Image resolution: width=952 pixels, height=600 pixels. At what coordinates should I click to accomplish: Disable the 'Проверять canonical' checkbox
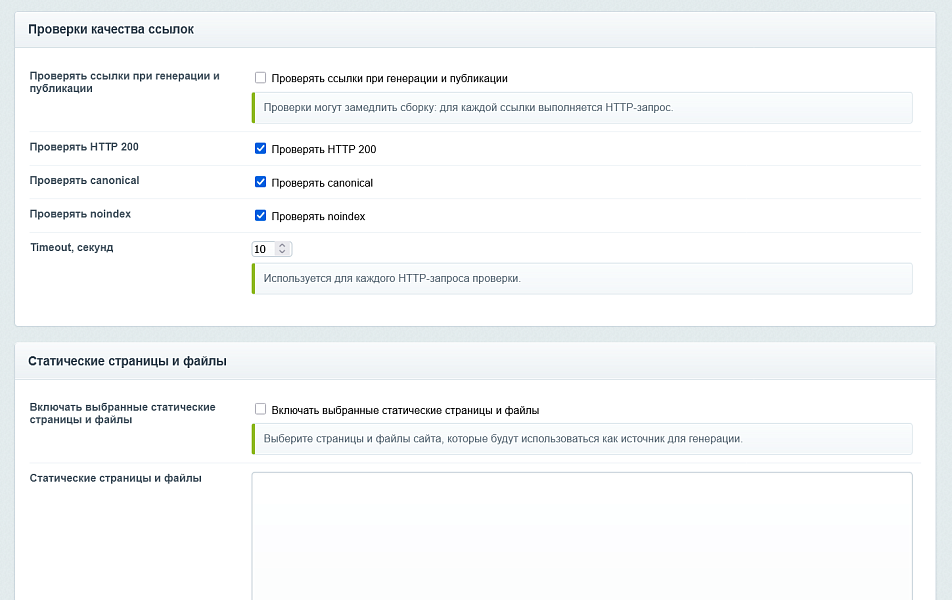pyautogui.click(x=260, y=182)
